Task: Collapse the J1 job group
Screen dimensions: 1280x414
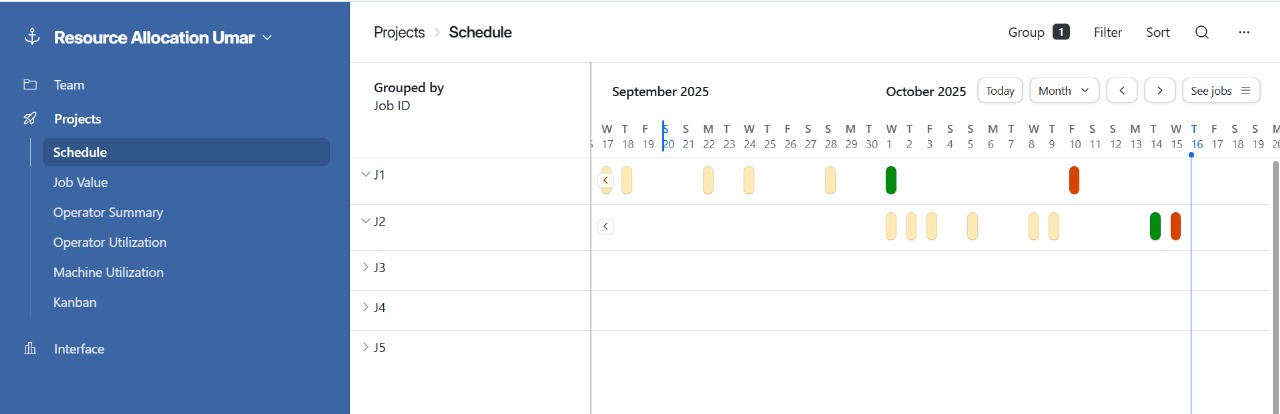Action: click(x=365, y=174)
